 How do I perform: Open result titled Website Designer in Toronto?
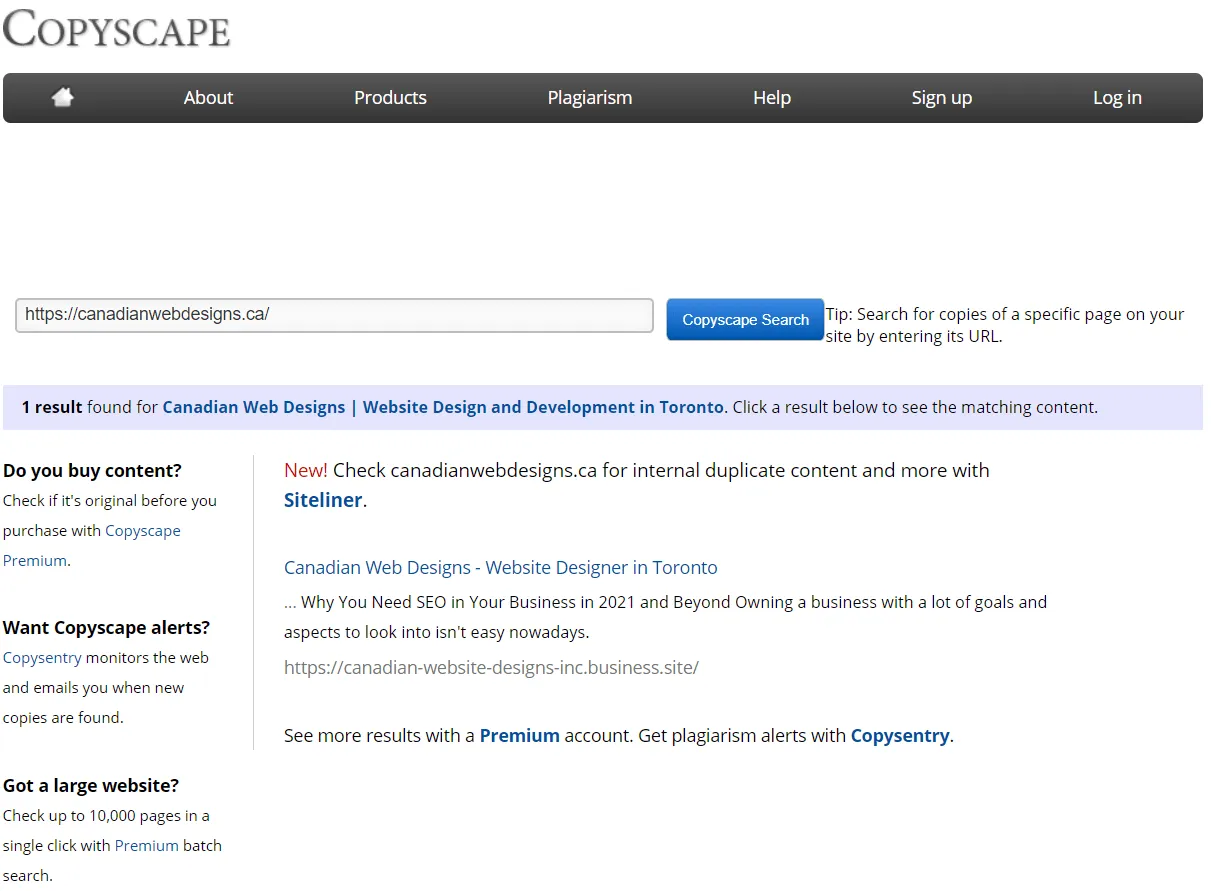500,567
